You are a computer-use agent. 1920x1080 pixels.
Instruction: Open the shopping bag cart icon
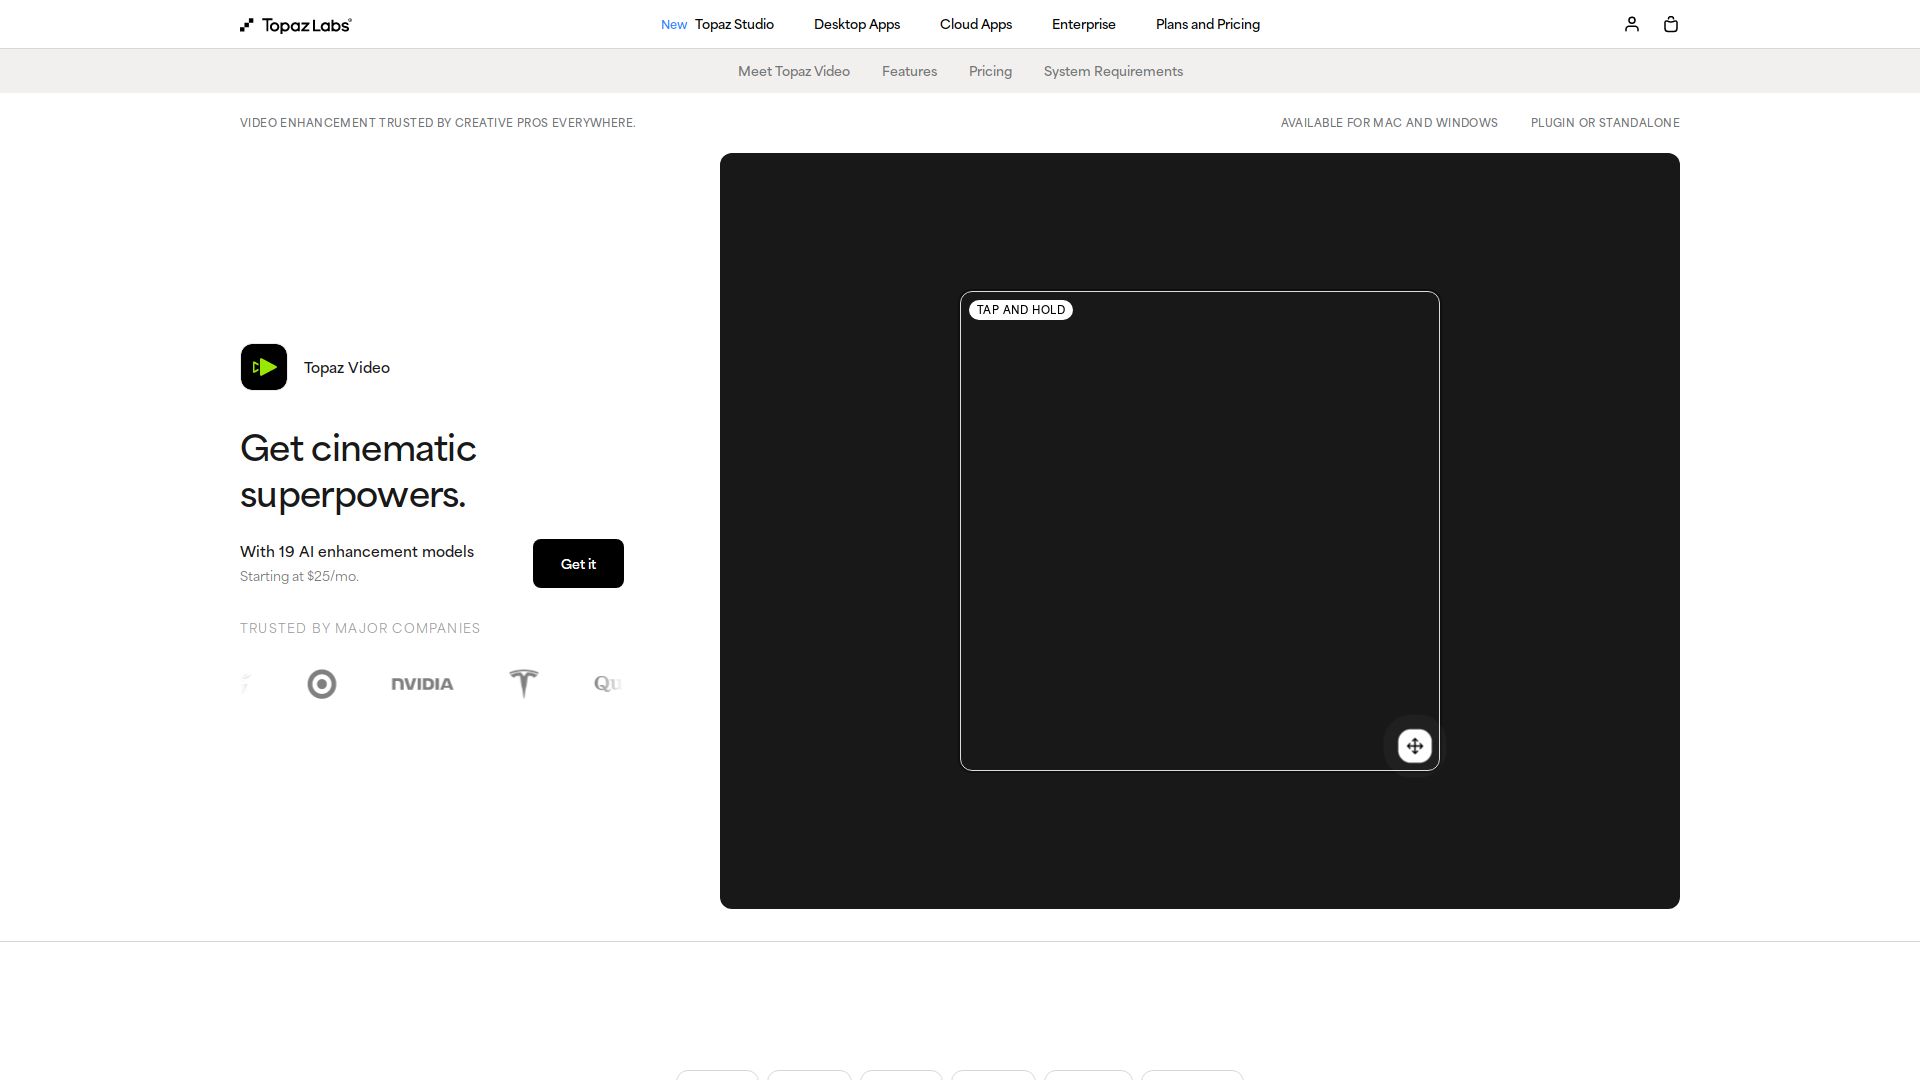1670,24
